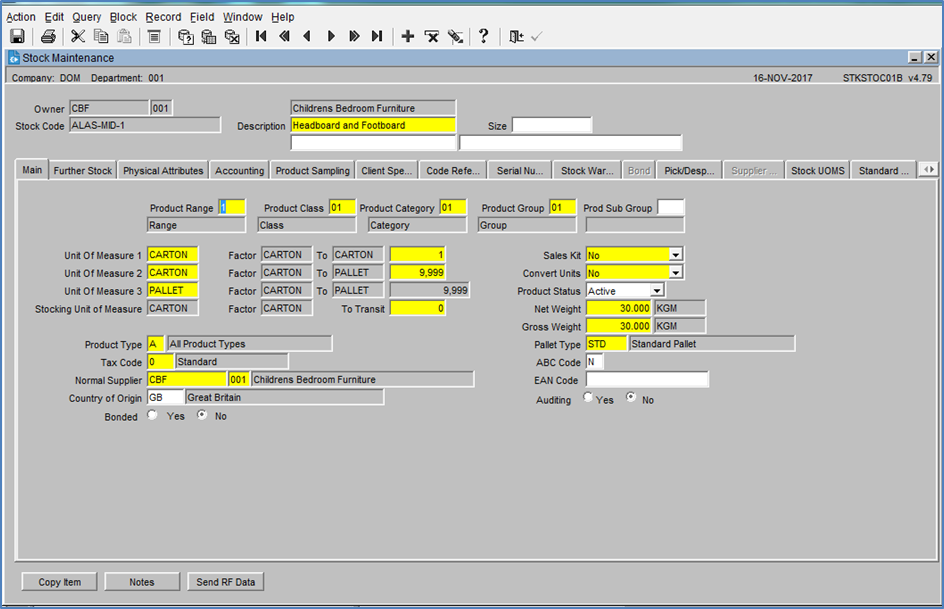The height and width of the screenshot is (609, 944).
Task: Click the To Transit value field
Action: [417, 308]
